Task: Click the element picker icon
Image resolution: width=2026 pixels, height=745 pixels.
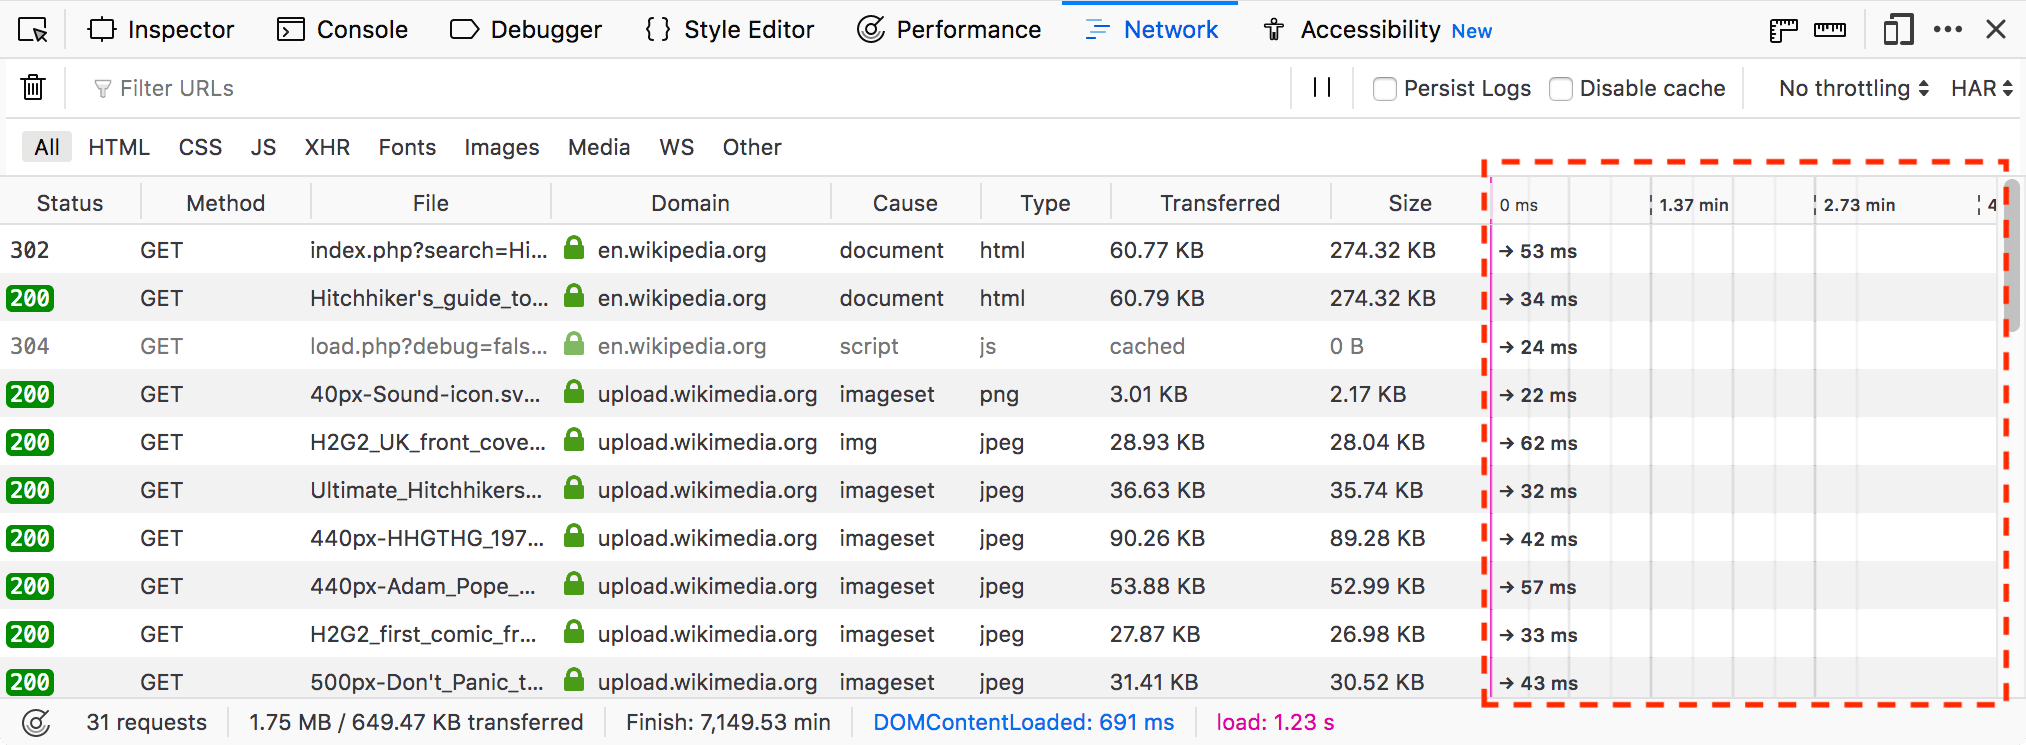Action: pyautogui.click(x=33, y=30)
